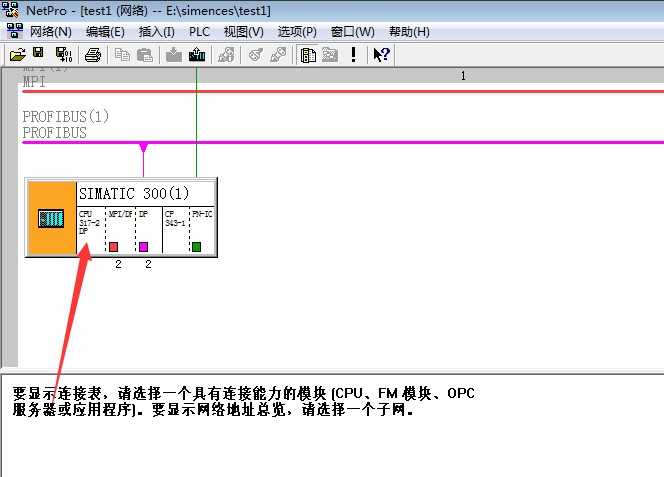Open the 选项(P) menu
This screenshot has width=664, height=477.
[297, 32]
